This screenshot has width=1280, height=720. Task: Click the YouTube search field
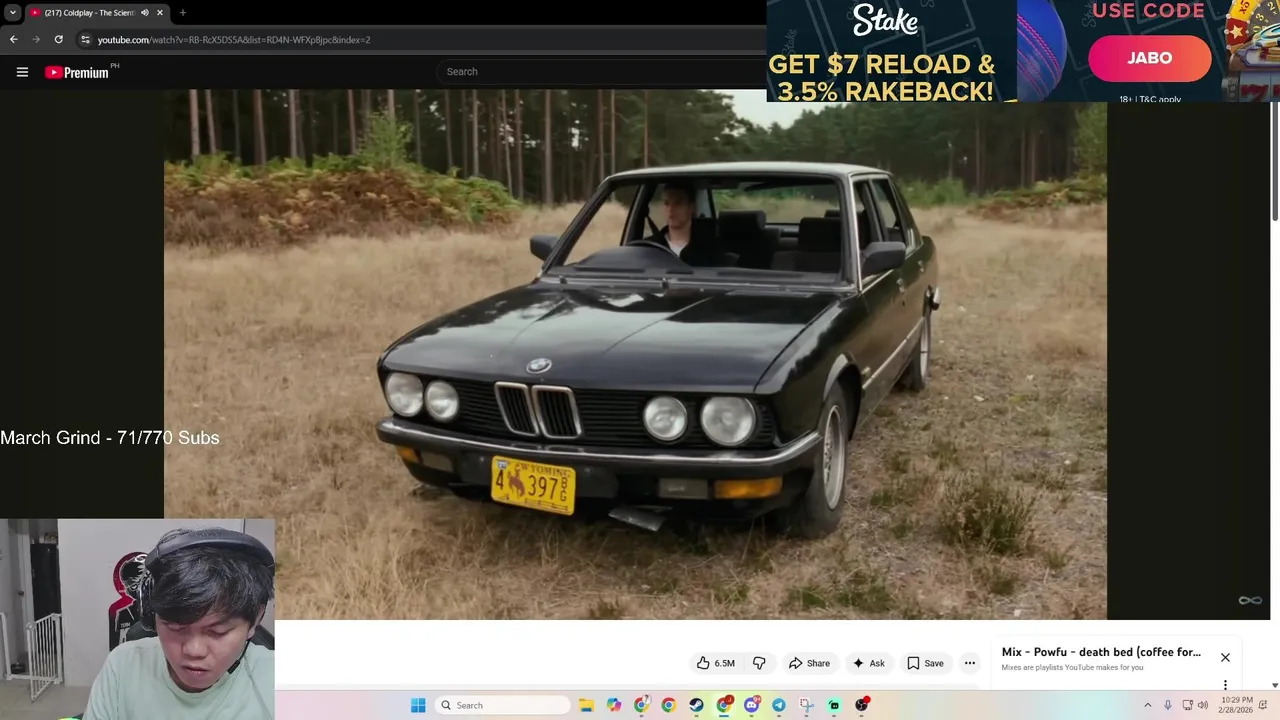(x=600, y=72)
